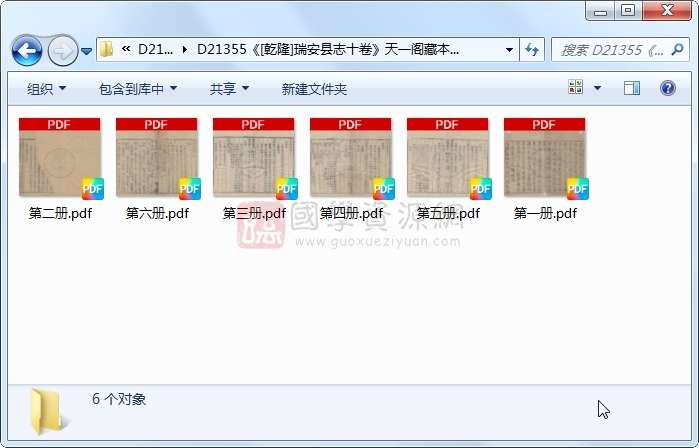Viewport: 699px width, 448px height.
Task: Close the Explorer window
Action: [x=667, y=10]
